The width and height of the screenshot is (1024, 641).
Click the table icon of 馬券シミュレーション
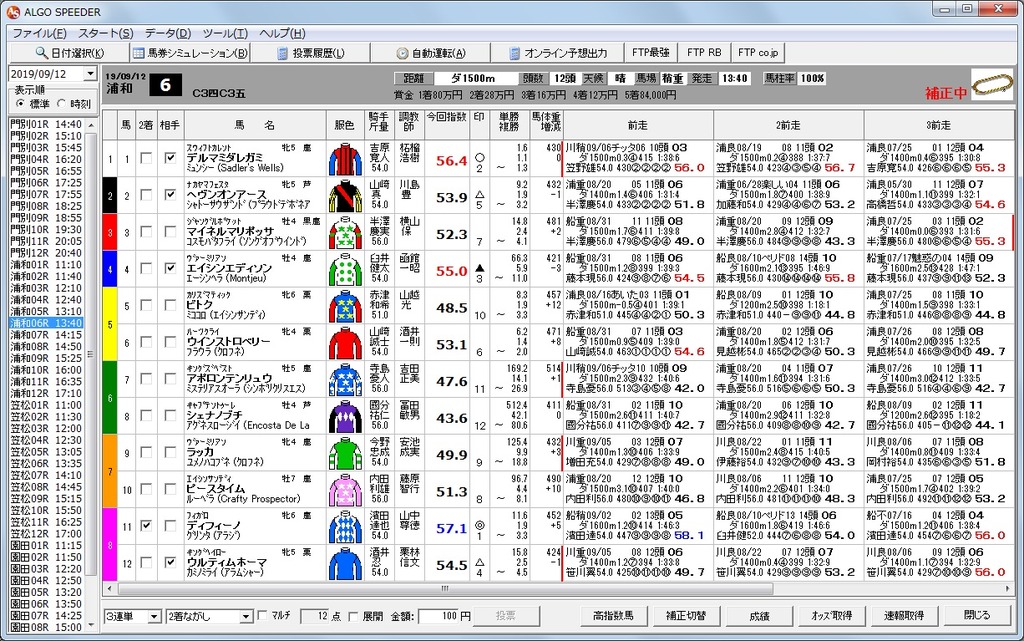[138, 53]
